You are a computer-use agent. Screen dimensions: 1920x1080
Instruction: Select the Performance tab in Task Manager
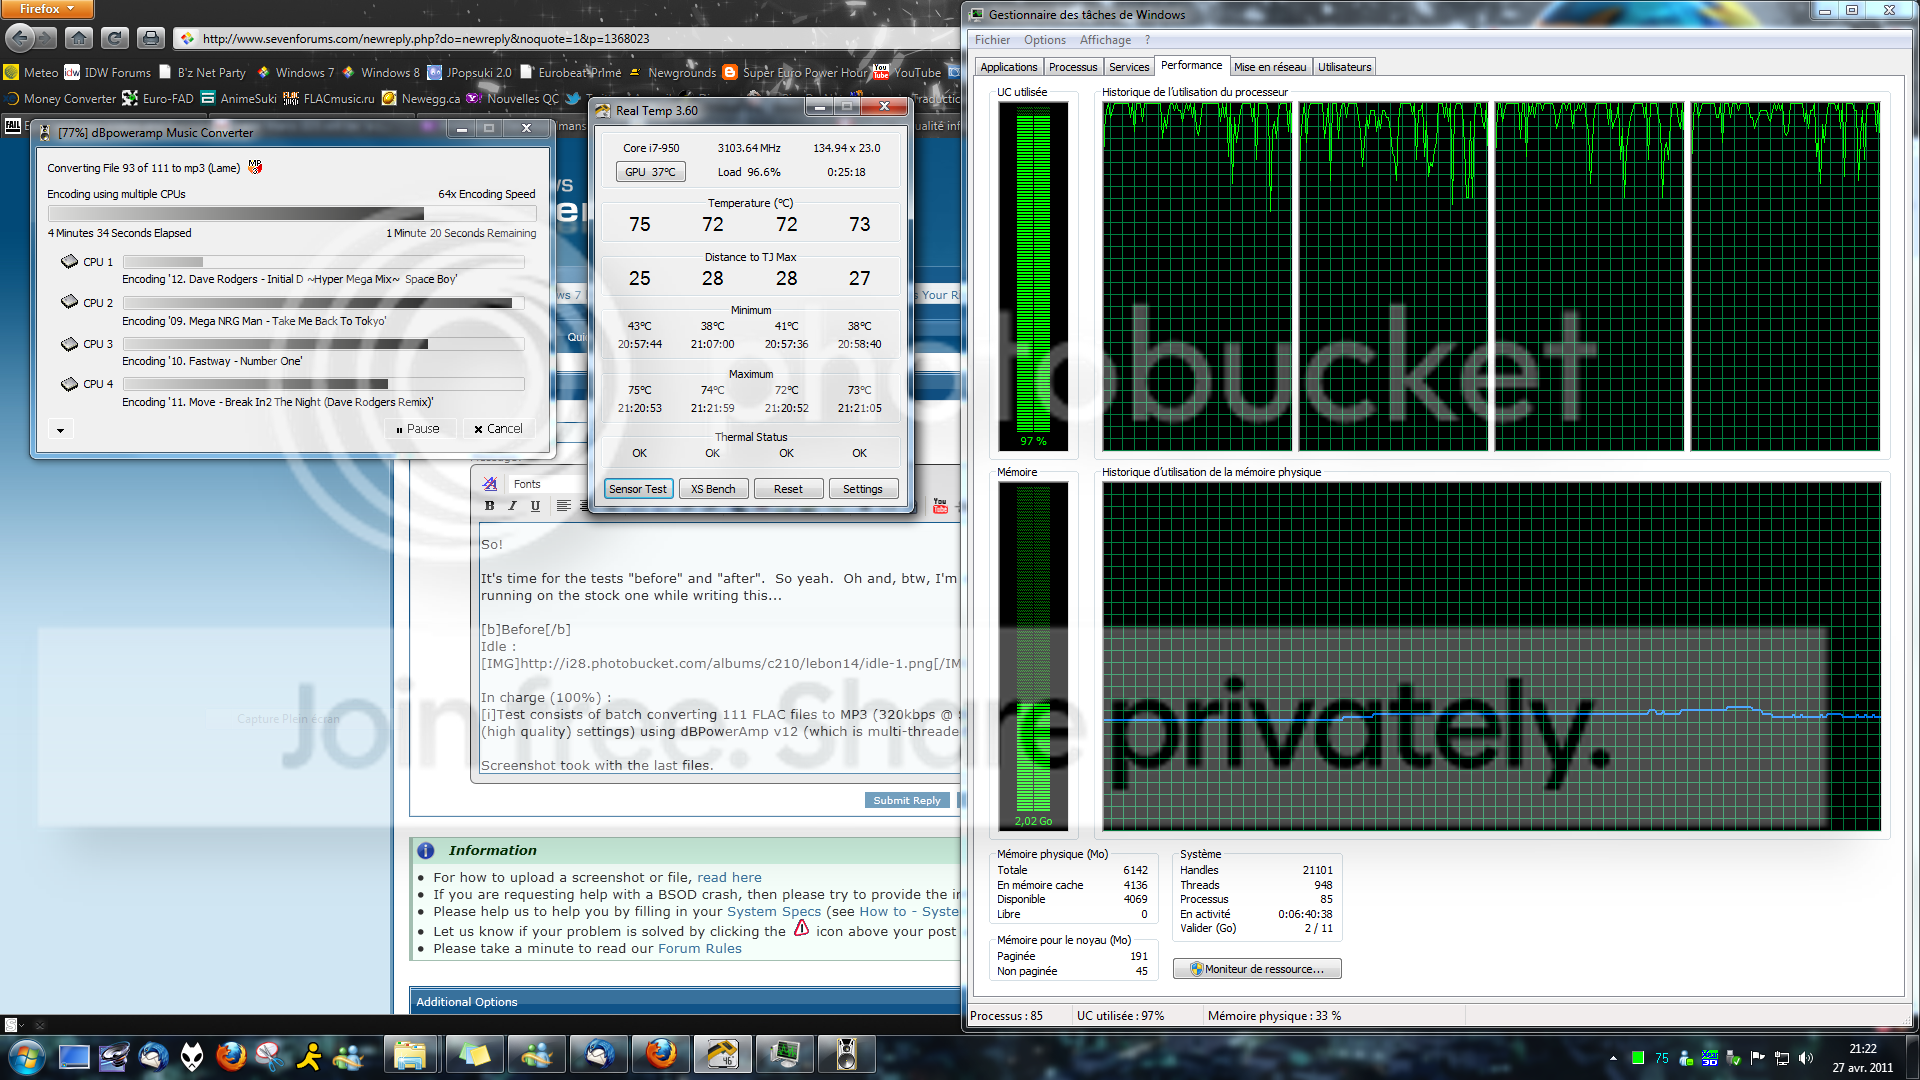click(1192, 66)
